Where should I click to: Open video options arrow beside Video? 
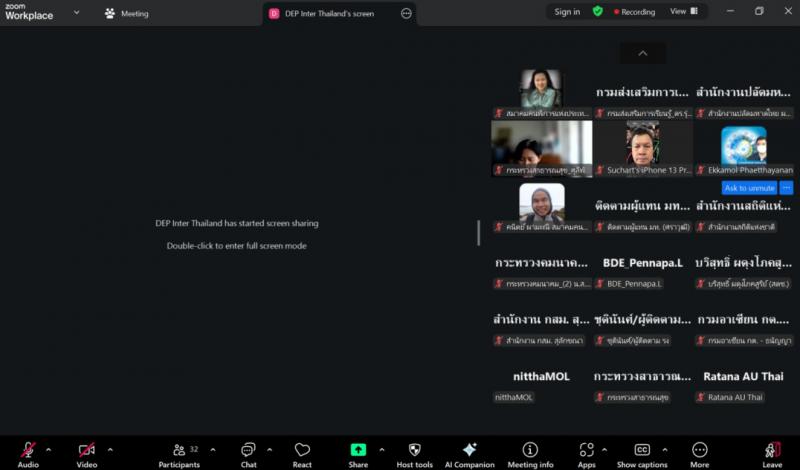click(110, 450)
